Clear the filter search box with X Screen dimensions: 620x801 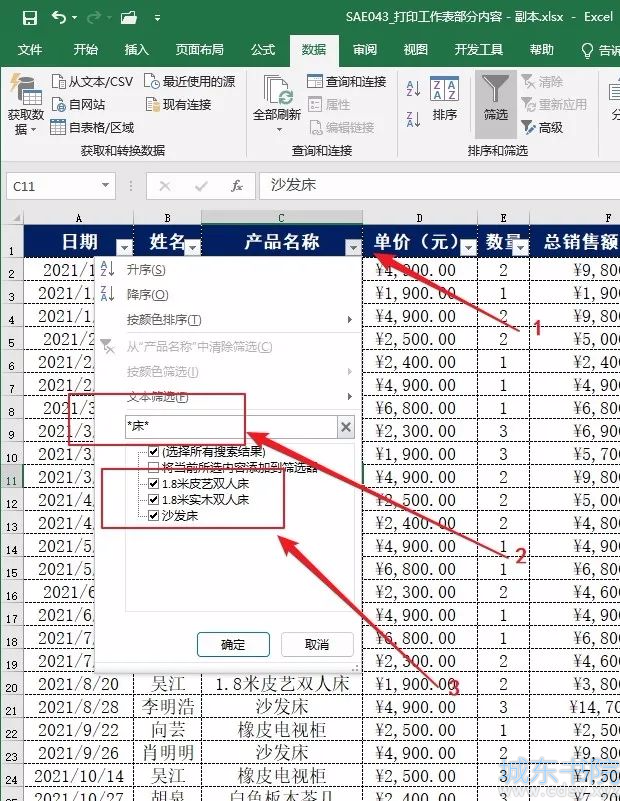pos(346,427)
